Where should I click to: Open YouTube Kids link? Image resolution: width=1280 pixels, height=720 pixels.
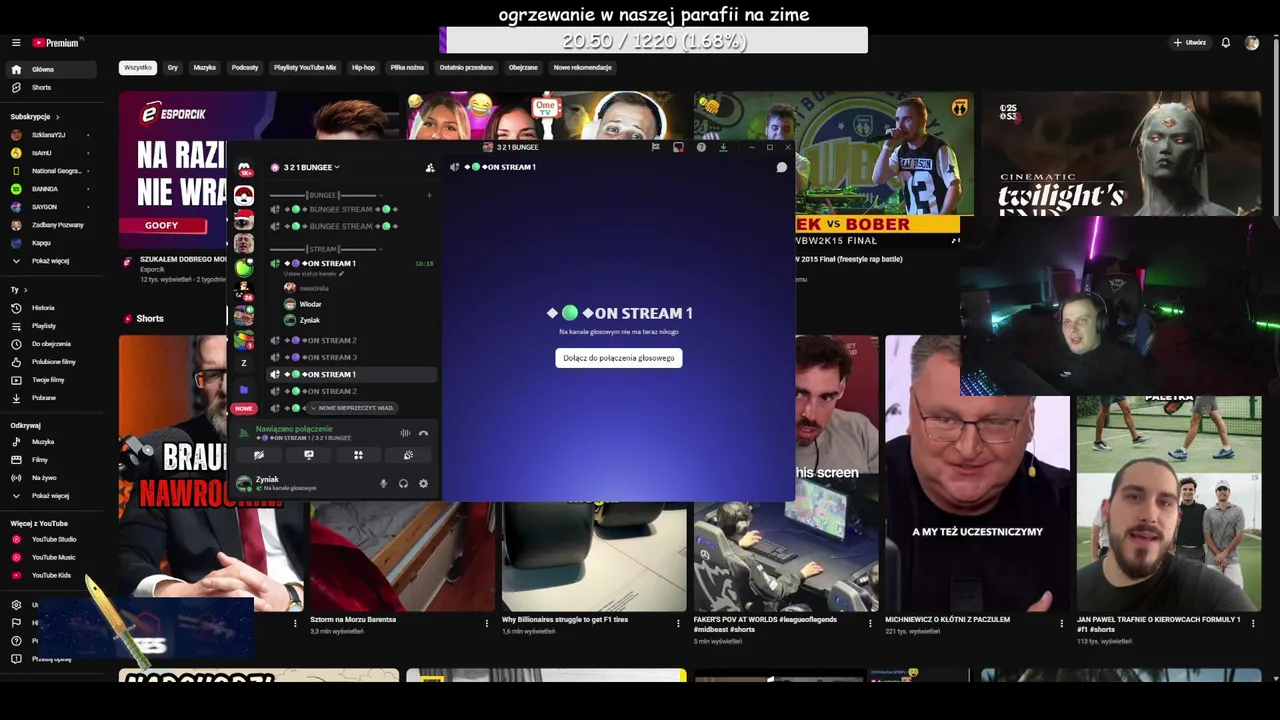point(52,576)
